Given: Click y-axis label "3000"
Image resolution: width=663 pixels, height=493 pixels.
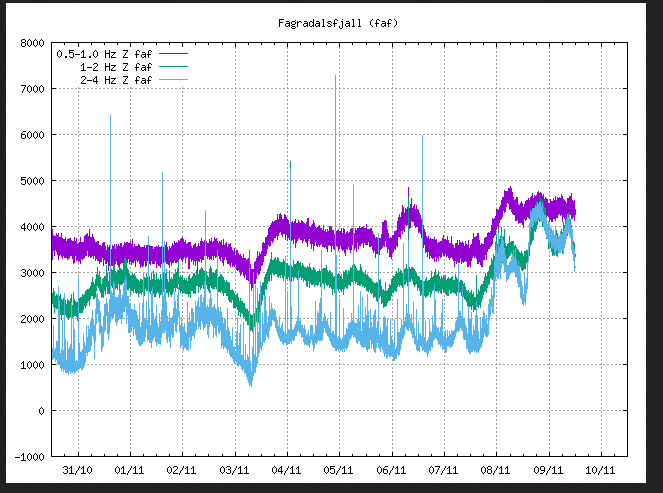Looking at the screenshot, I should 32,273.
